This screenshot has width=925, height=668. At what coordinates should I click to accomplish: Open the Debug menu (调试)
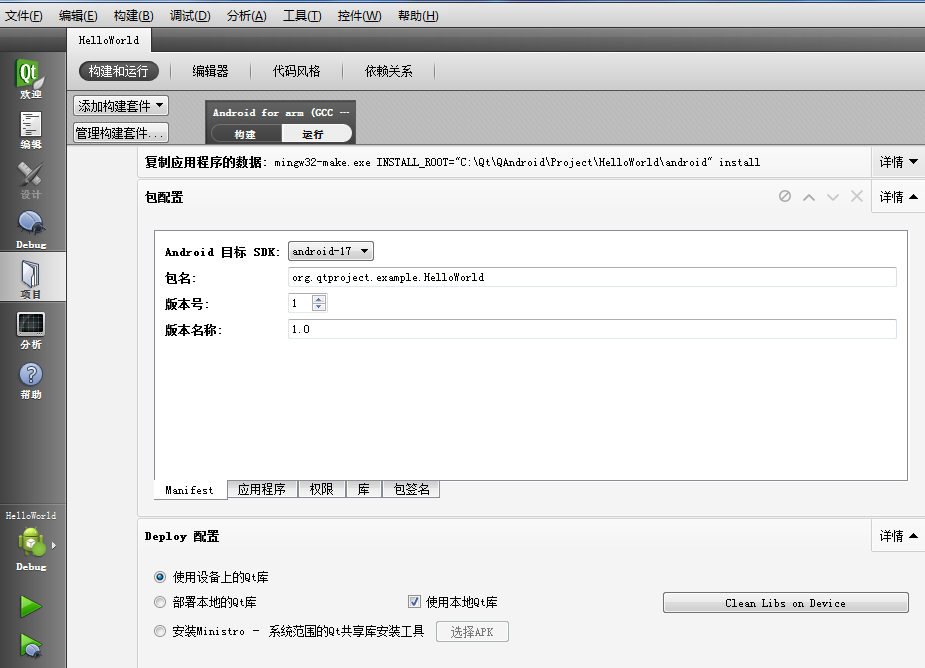(x=190, y=16)
